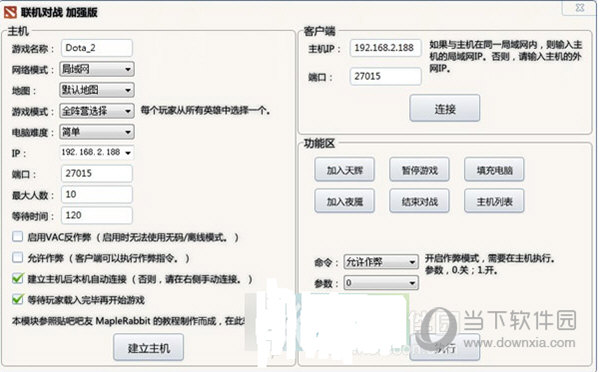Click the 连接 button
The height and width of the screenshot is (372, 600).
pos(445,109)
